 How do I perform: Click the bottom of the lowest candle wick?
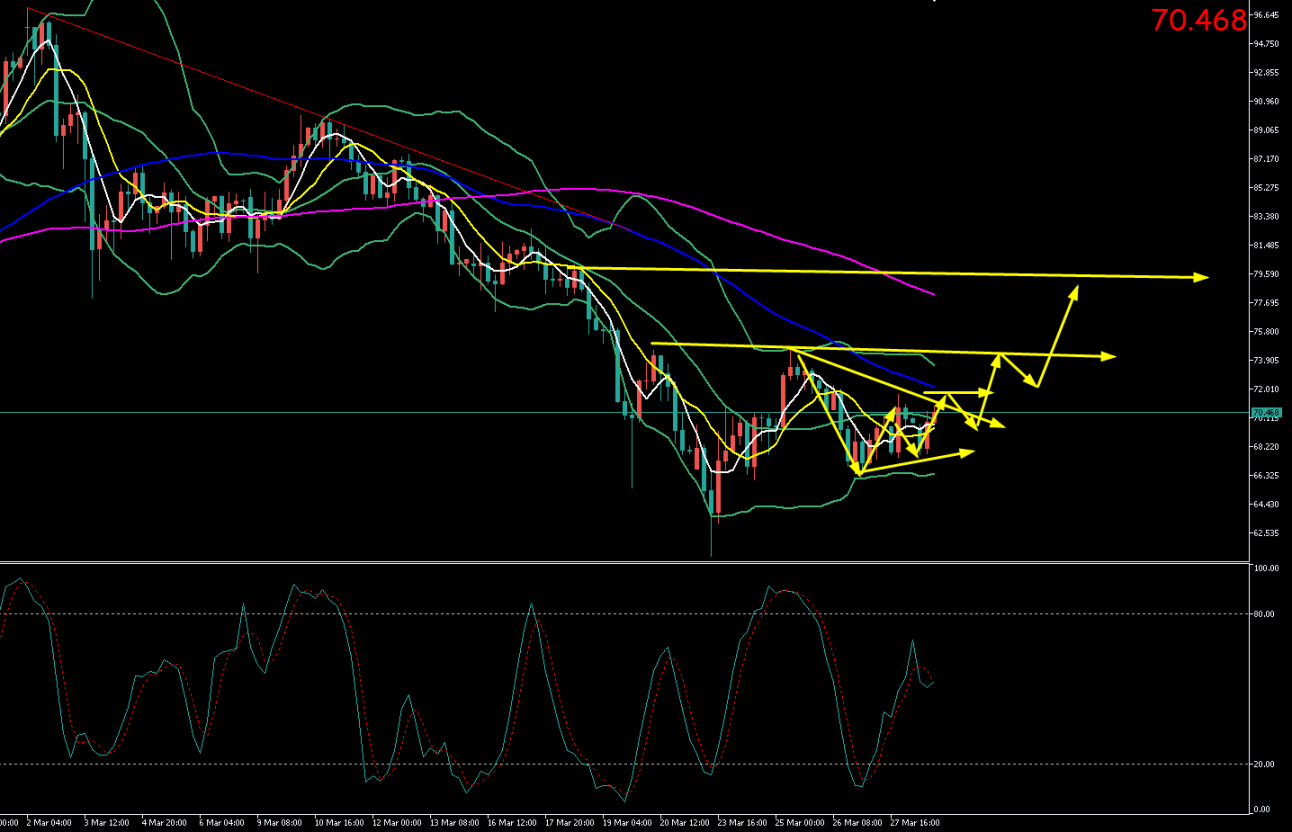coord(711,556)
